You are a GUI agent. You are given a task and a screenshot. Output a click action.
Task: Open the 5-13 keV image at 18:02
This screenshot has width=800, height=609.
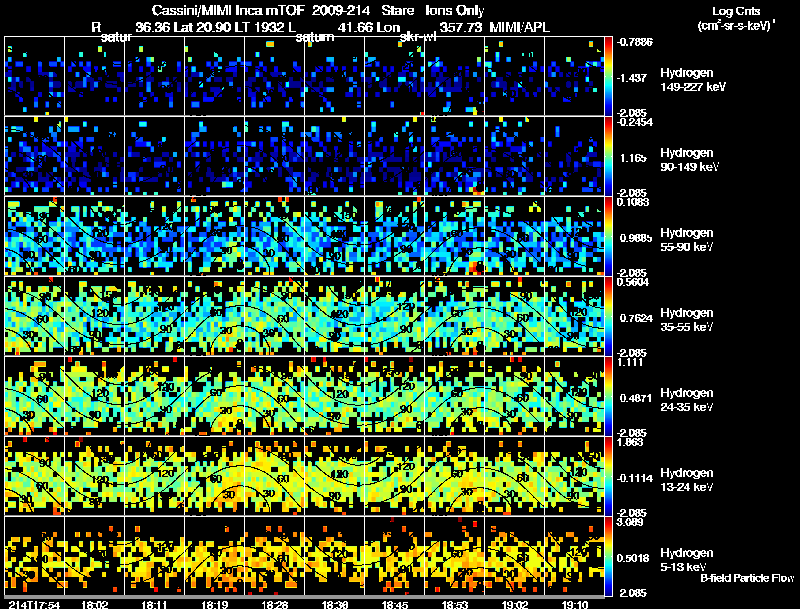click(x=95, y=556)
